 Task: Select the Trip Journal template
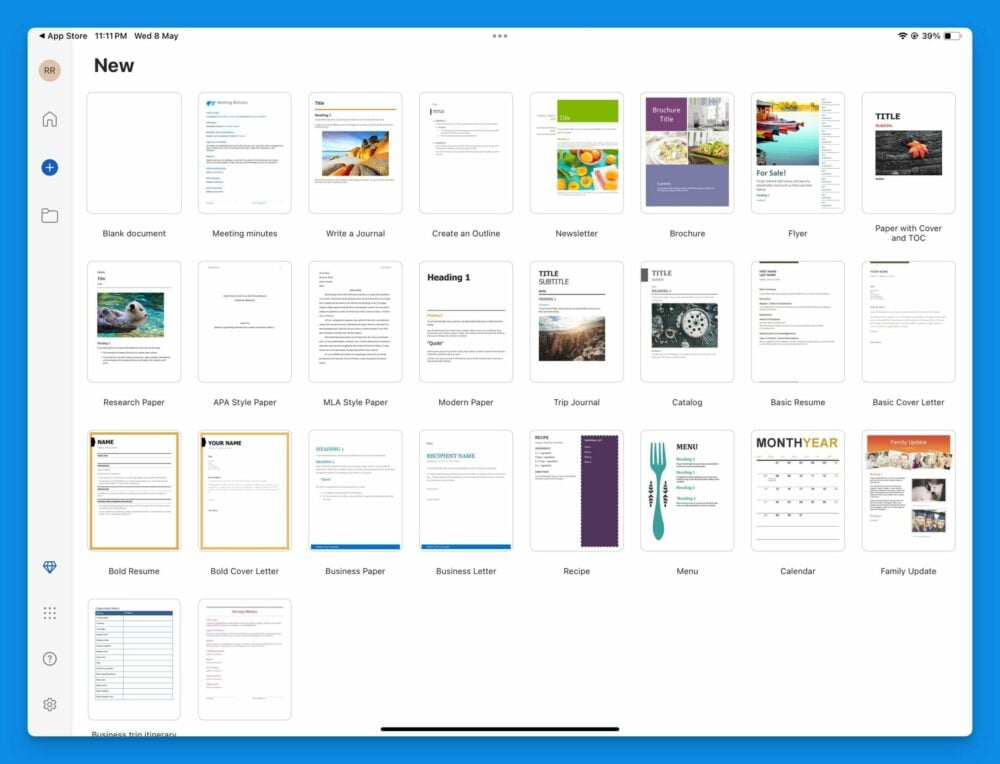577,322
